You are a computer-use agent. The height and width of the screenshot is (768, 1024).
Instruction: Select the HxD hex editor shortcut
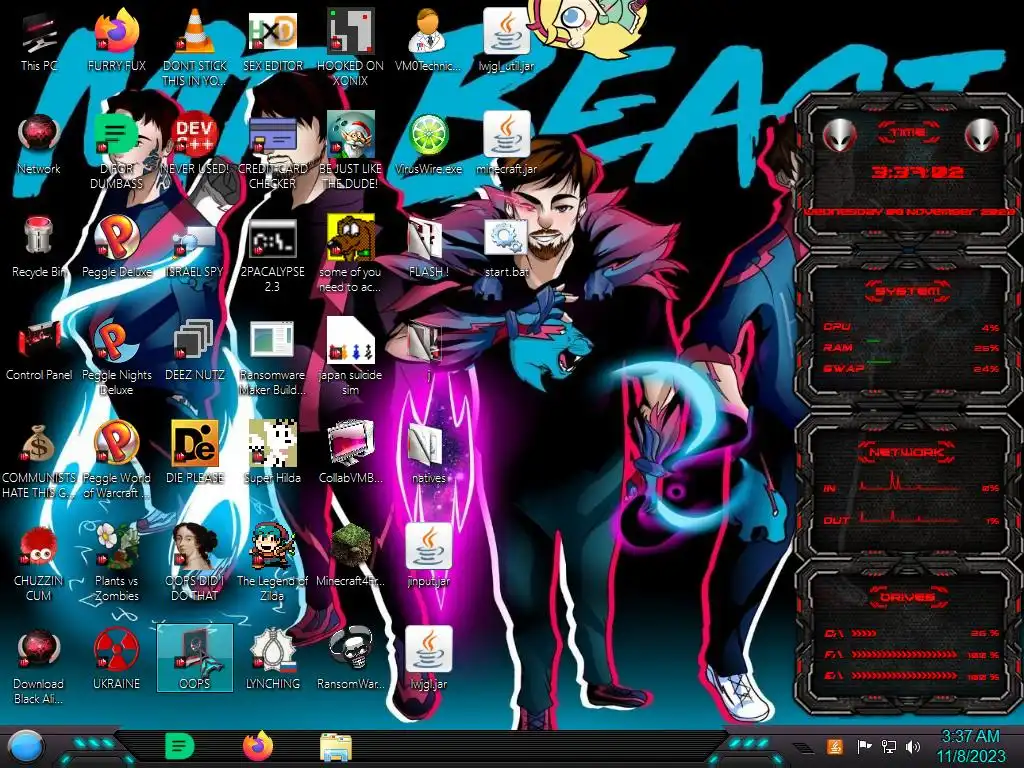272,42
